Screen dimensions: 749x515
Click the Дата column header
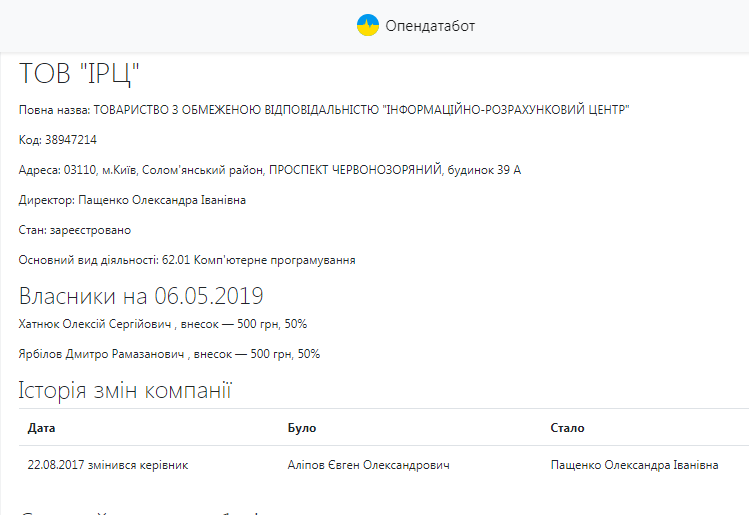point(42,428)
